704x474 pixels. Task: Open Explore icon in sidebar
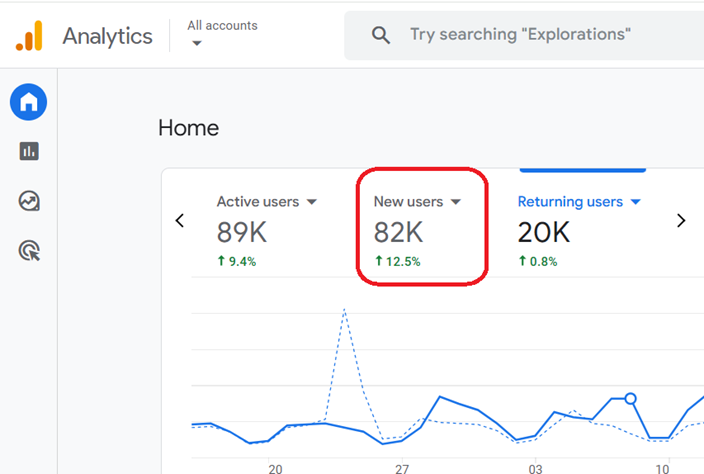click(29, 201)
